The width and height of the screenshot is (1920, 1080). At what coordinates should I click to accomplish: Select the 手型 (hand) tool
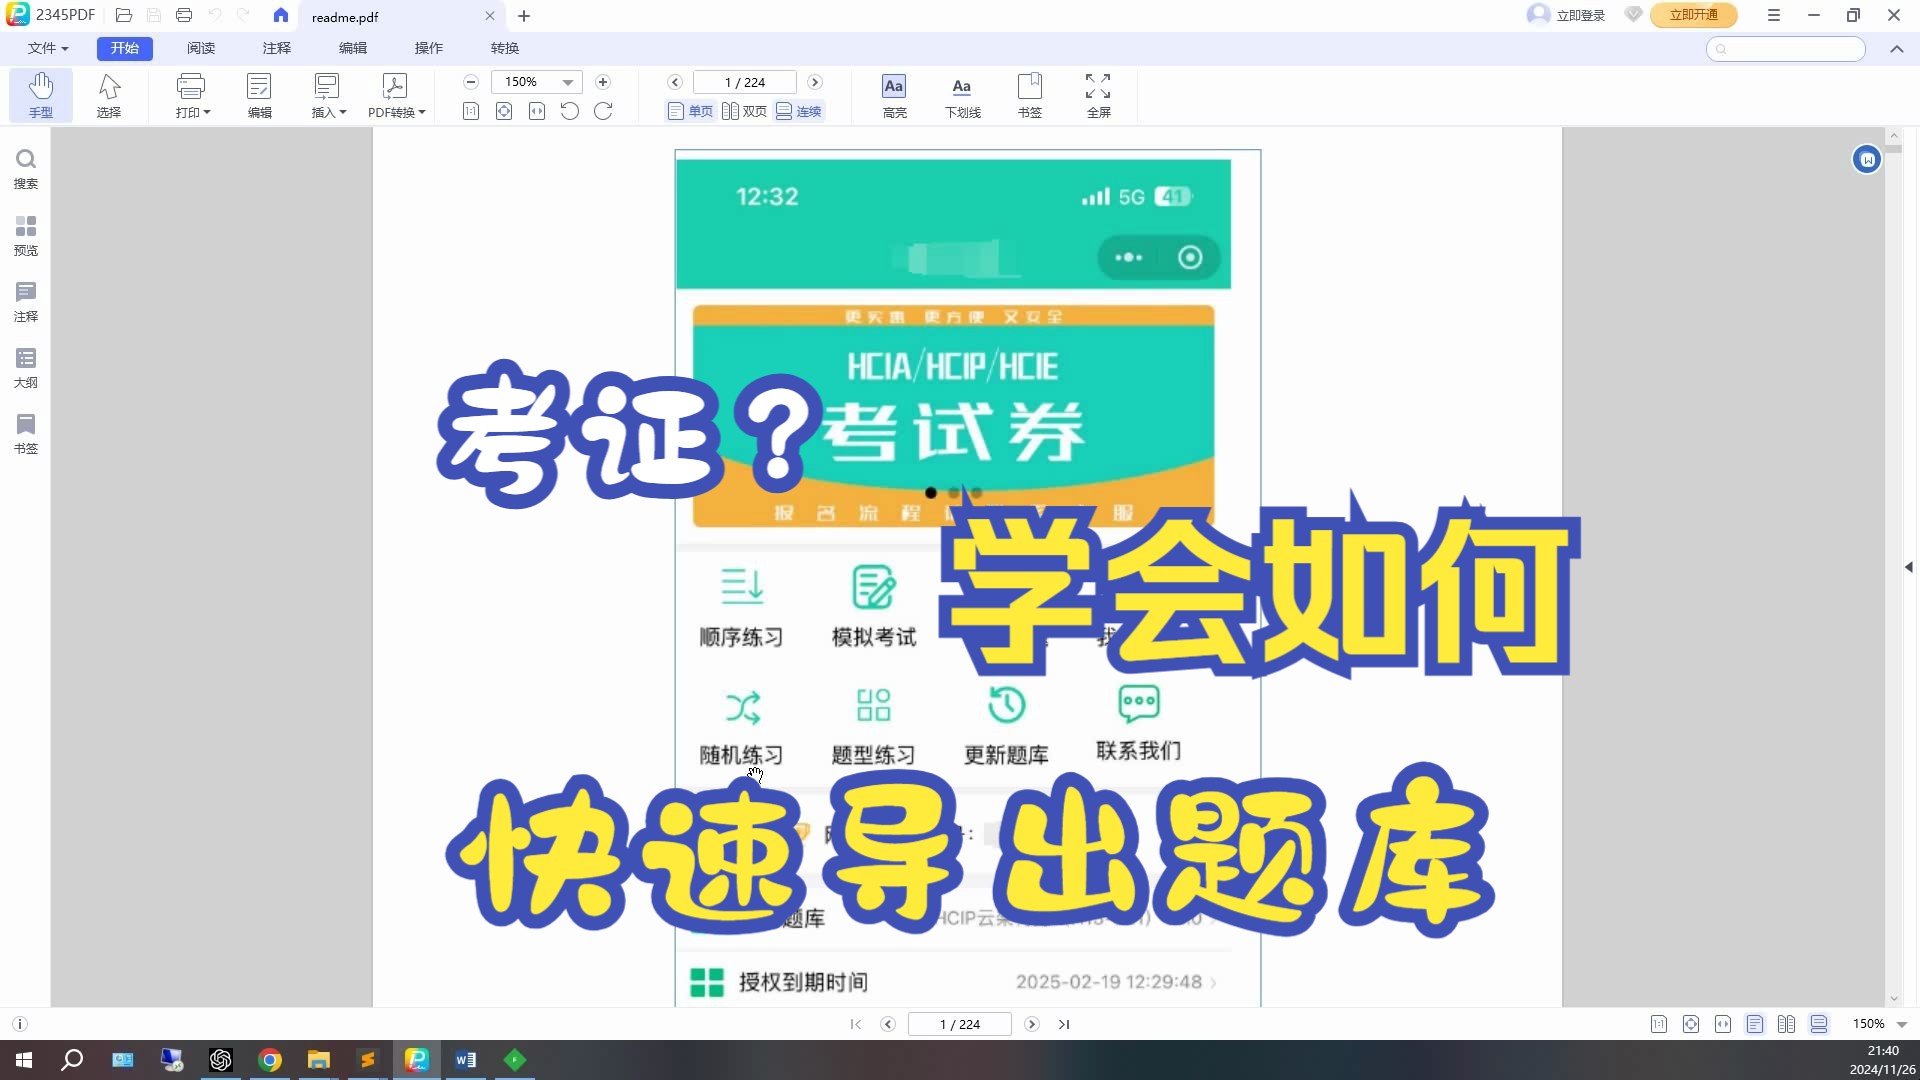[x=41, y=95]
